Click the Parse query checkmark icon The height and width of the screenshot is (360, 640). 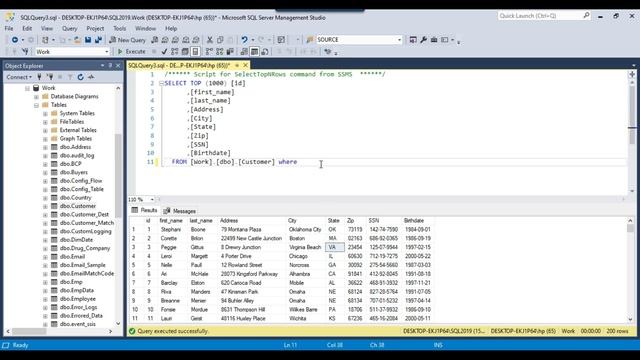(164, 51)
